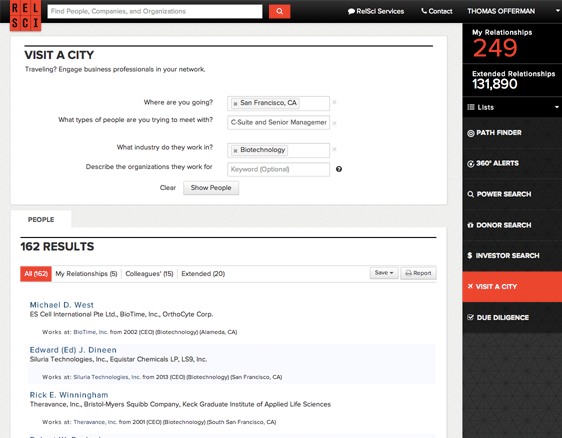Open BioTime, Inc. company link

tap(90, 332)
